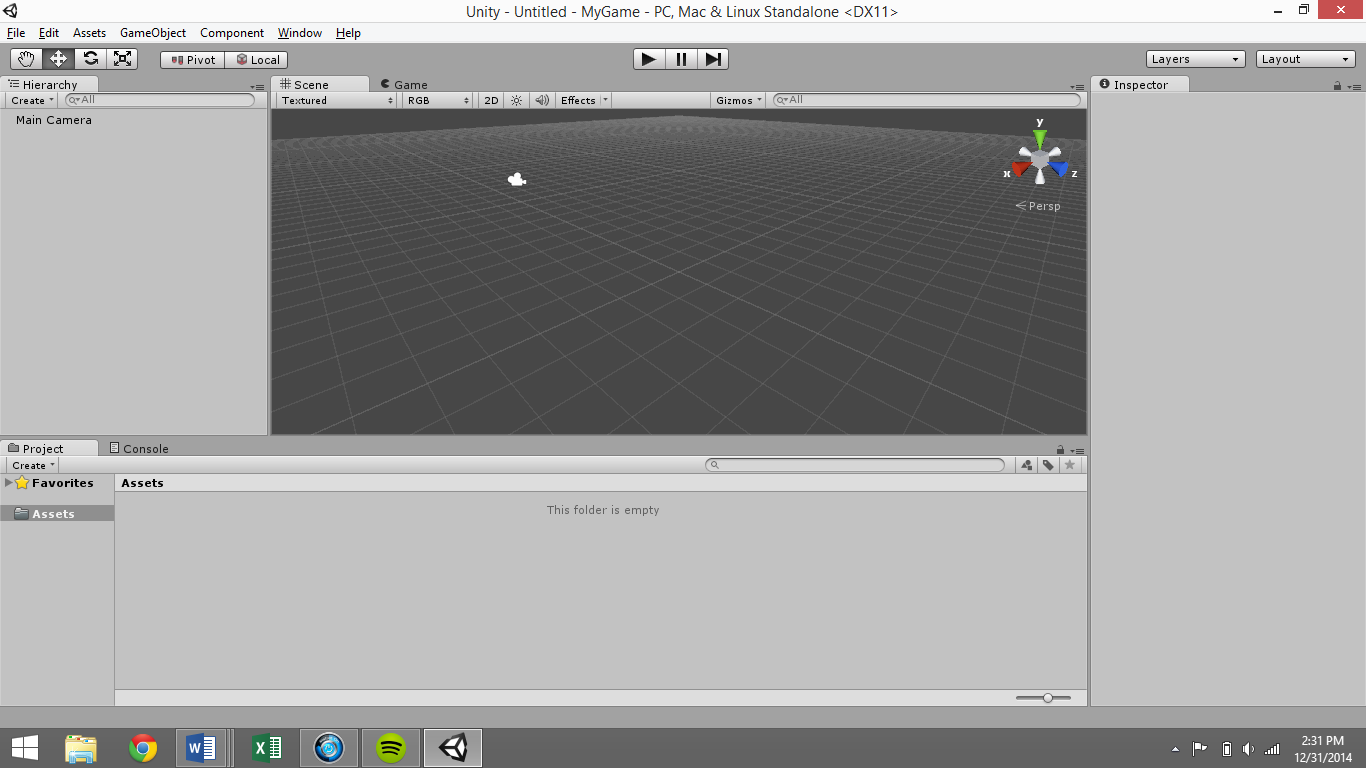Start Play mode with the Play button

point(649,59)
